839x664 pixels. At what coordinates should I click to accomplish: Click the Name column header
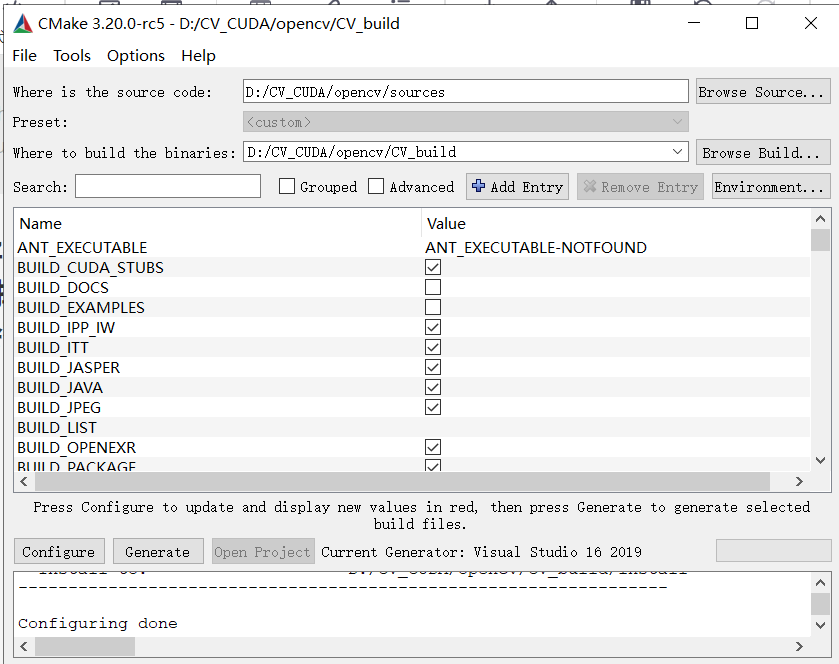[41, 224]
